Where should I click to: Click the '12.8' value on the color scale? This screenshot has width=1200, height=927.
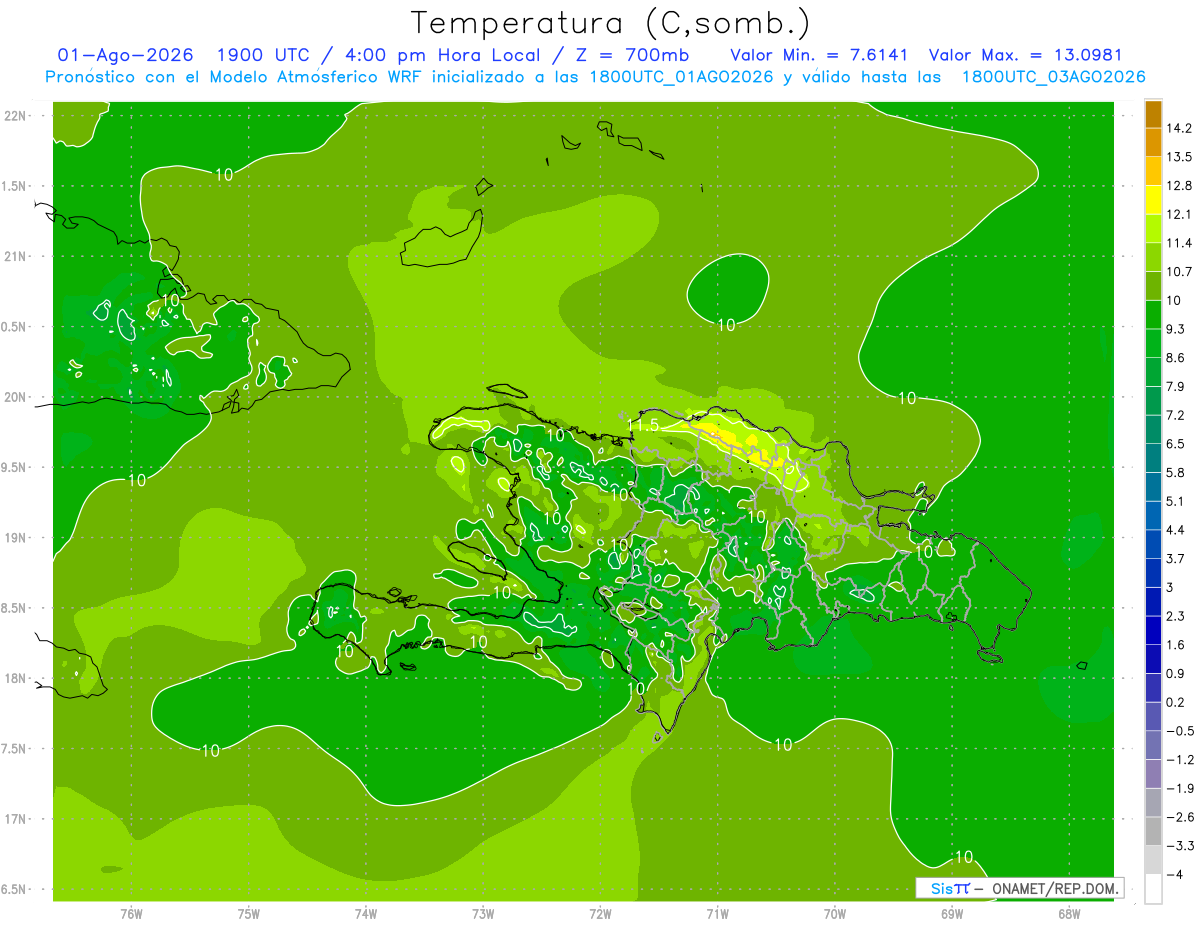[1178, 185]
